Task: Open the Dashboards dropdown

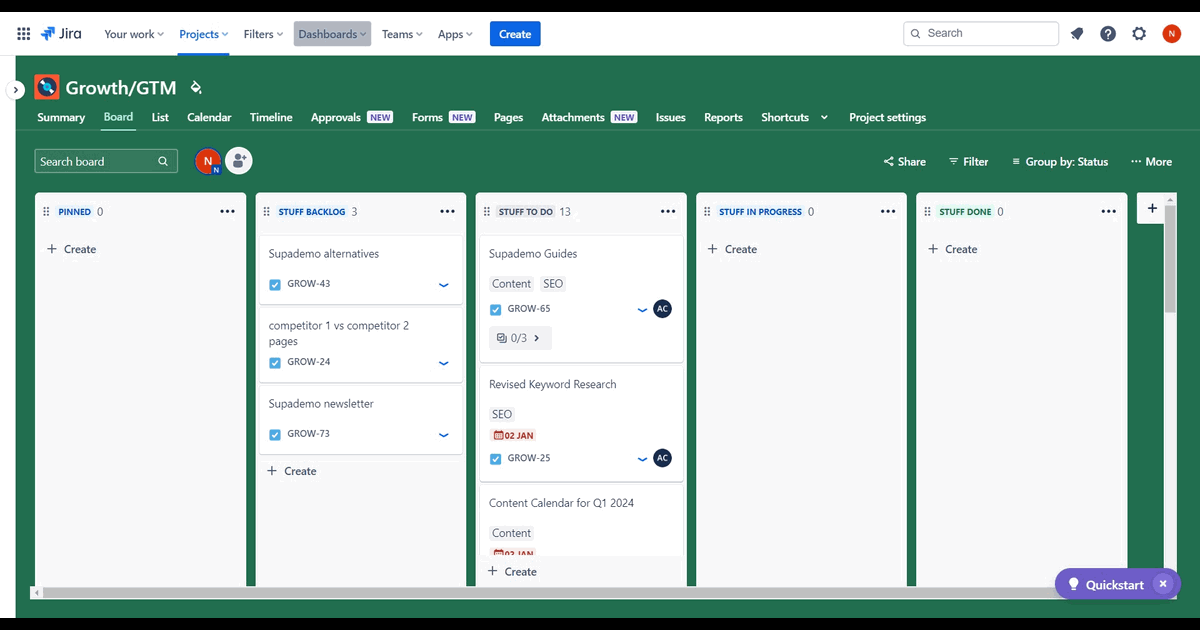Action: coord(333,34)
